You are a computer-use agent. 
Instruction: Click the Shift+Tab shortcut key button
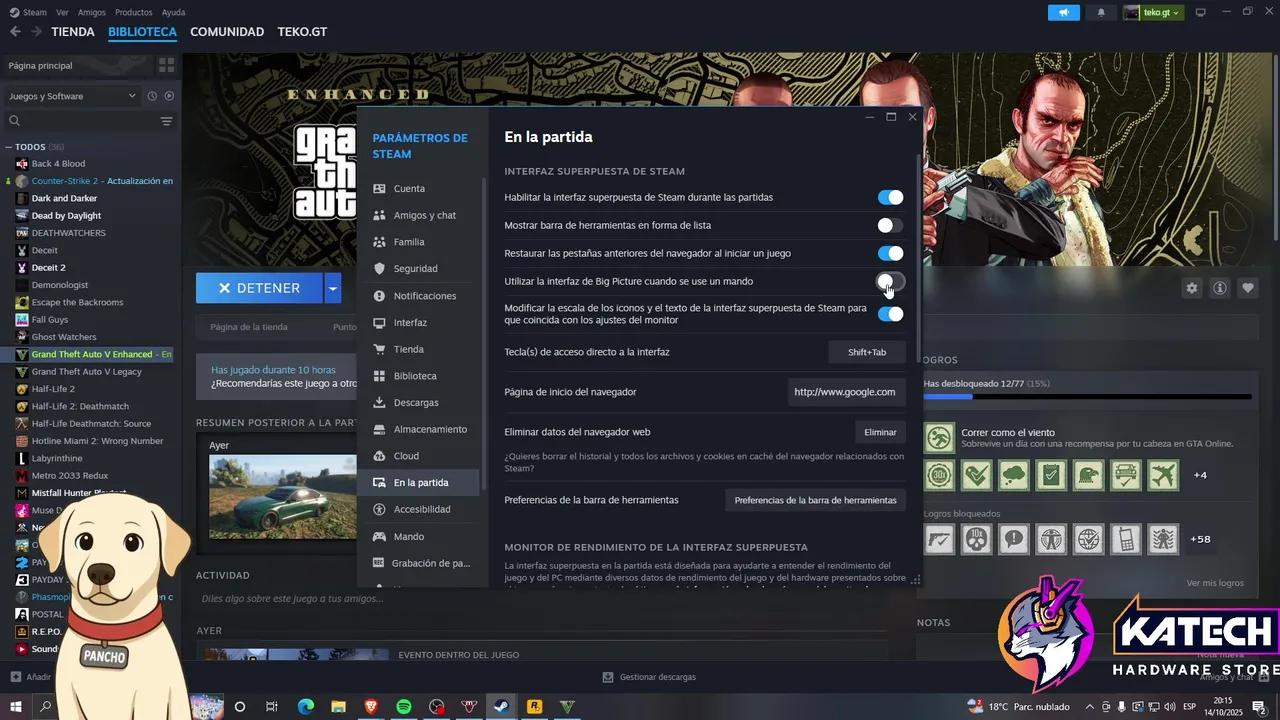(867, 352)
